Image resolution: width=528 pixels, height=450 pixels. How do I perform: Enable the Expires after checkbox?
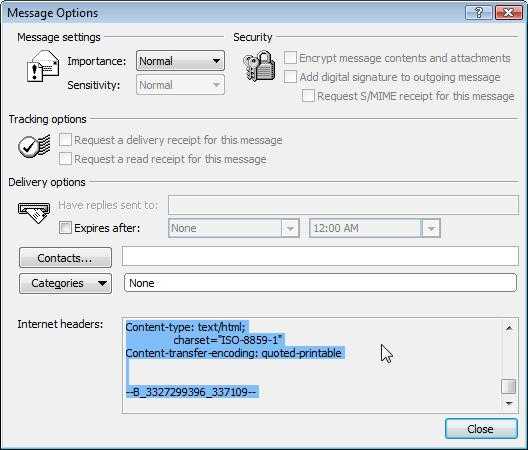point(65,228)
